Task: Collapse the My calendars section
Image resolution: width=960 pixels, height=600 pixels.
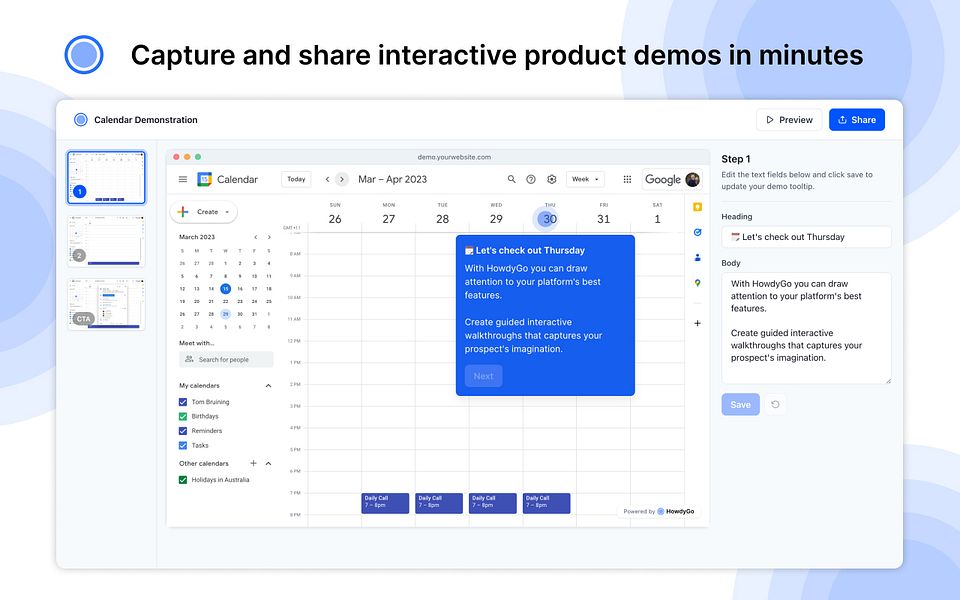Action: 268,386
